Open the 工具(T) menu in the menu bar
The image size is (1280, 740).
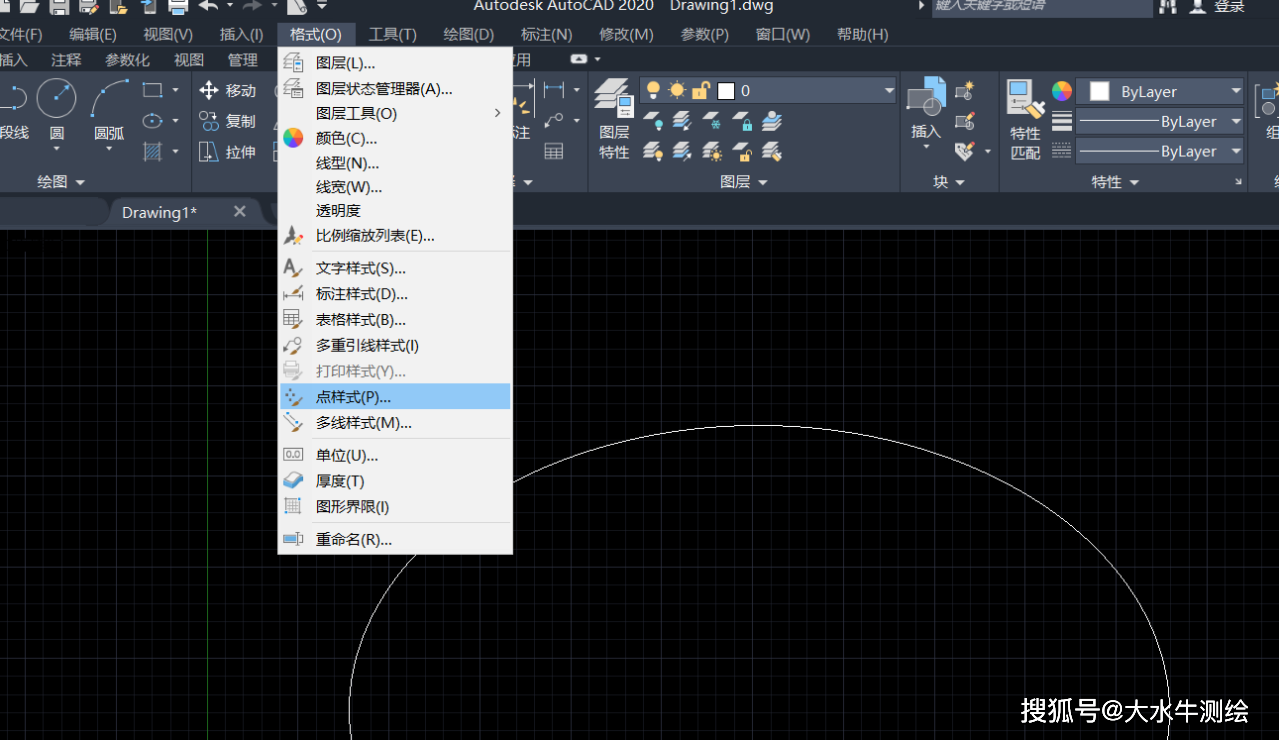coord(392,34)
